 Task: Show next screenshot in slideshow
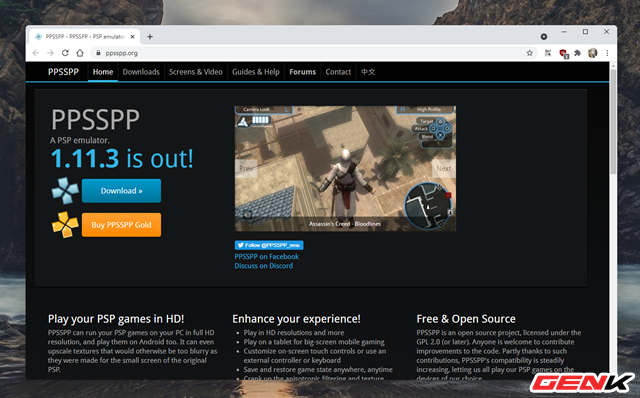pos(444,168)
